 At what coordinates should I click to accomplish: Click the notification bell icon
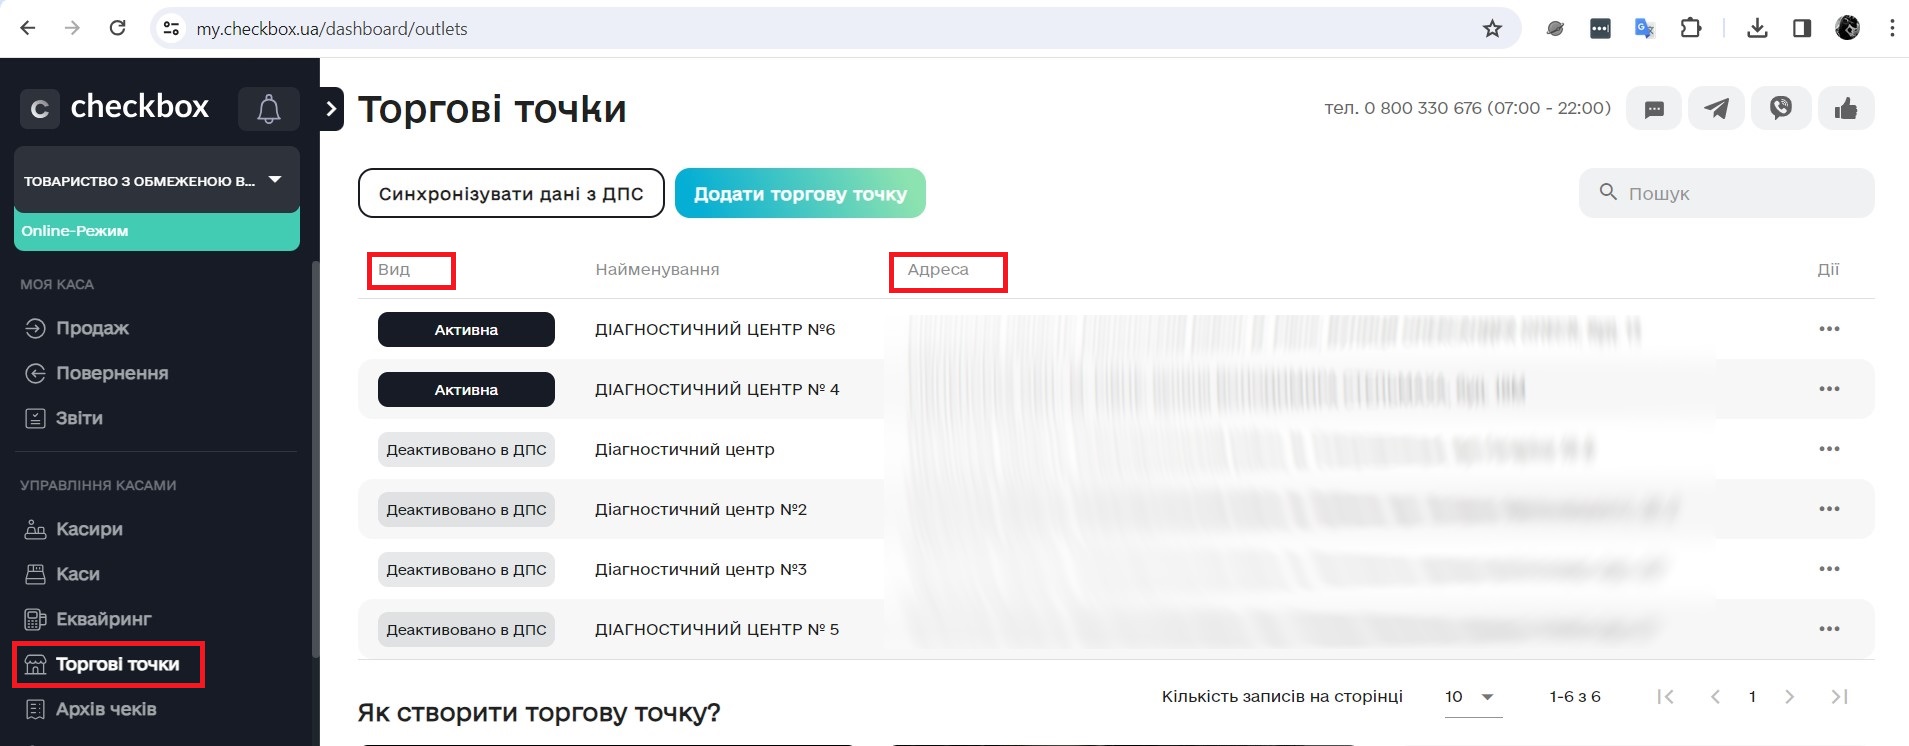point(268,109)
